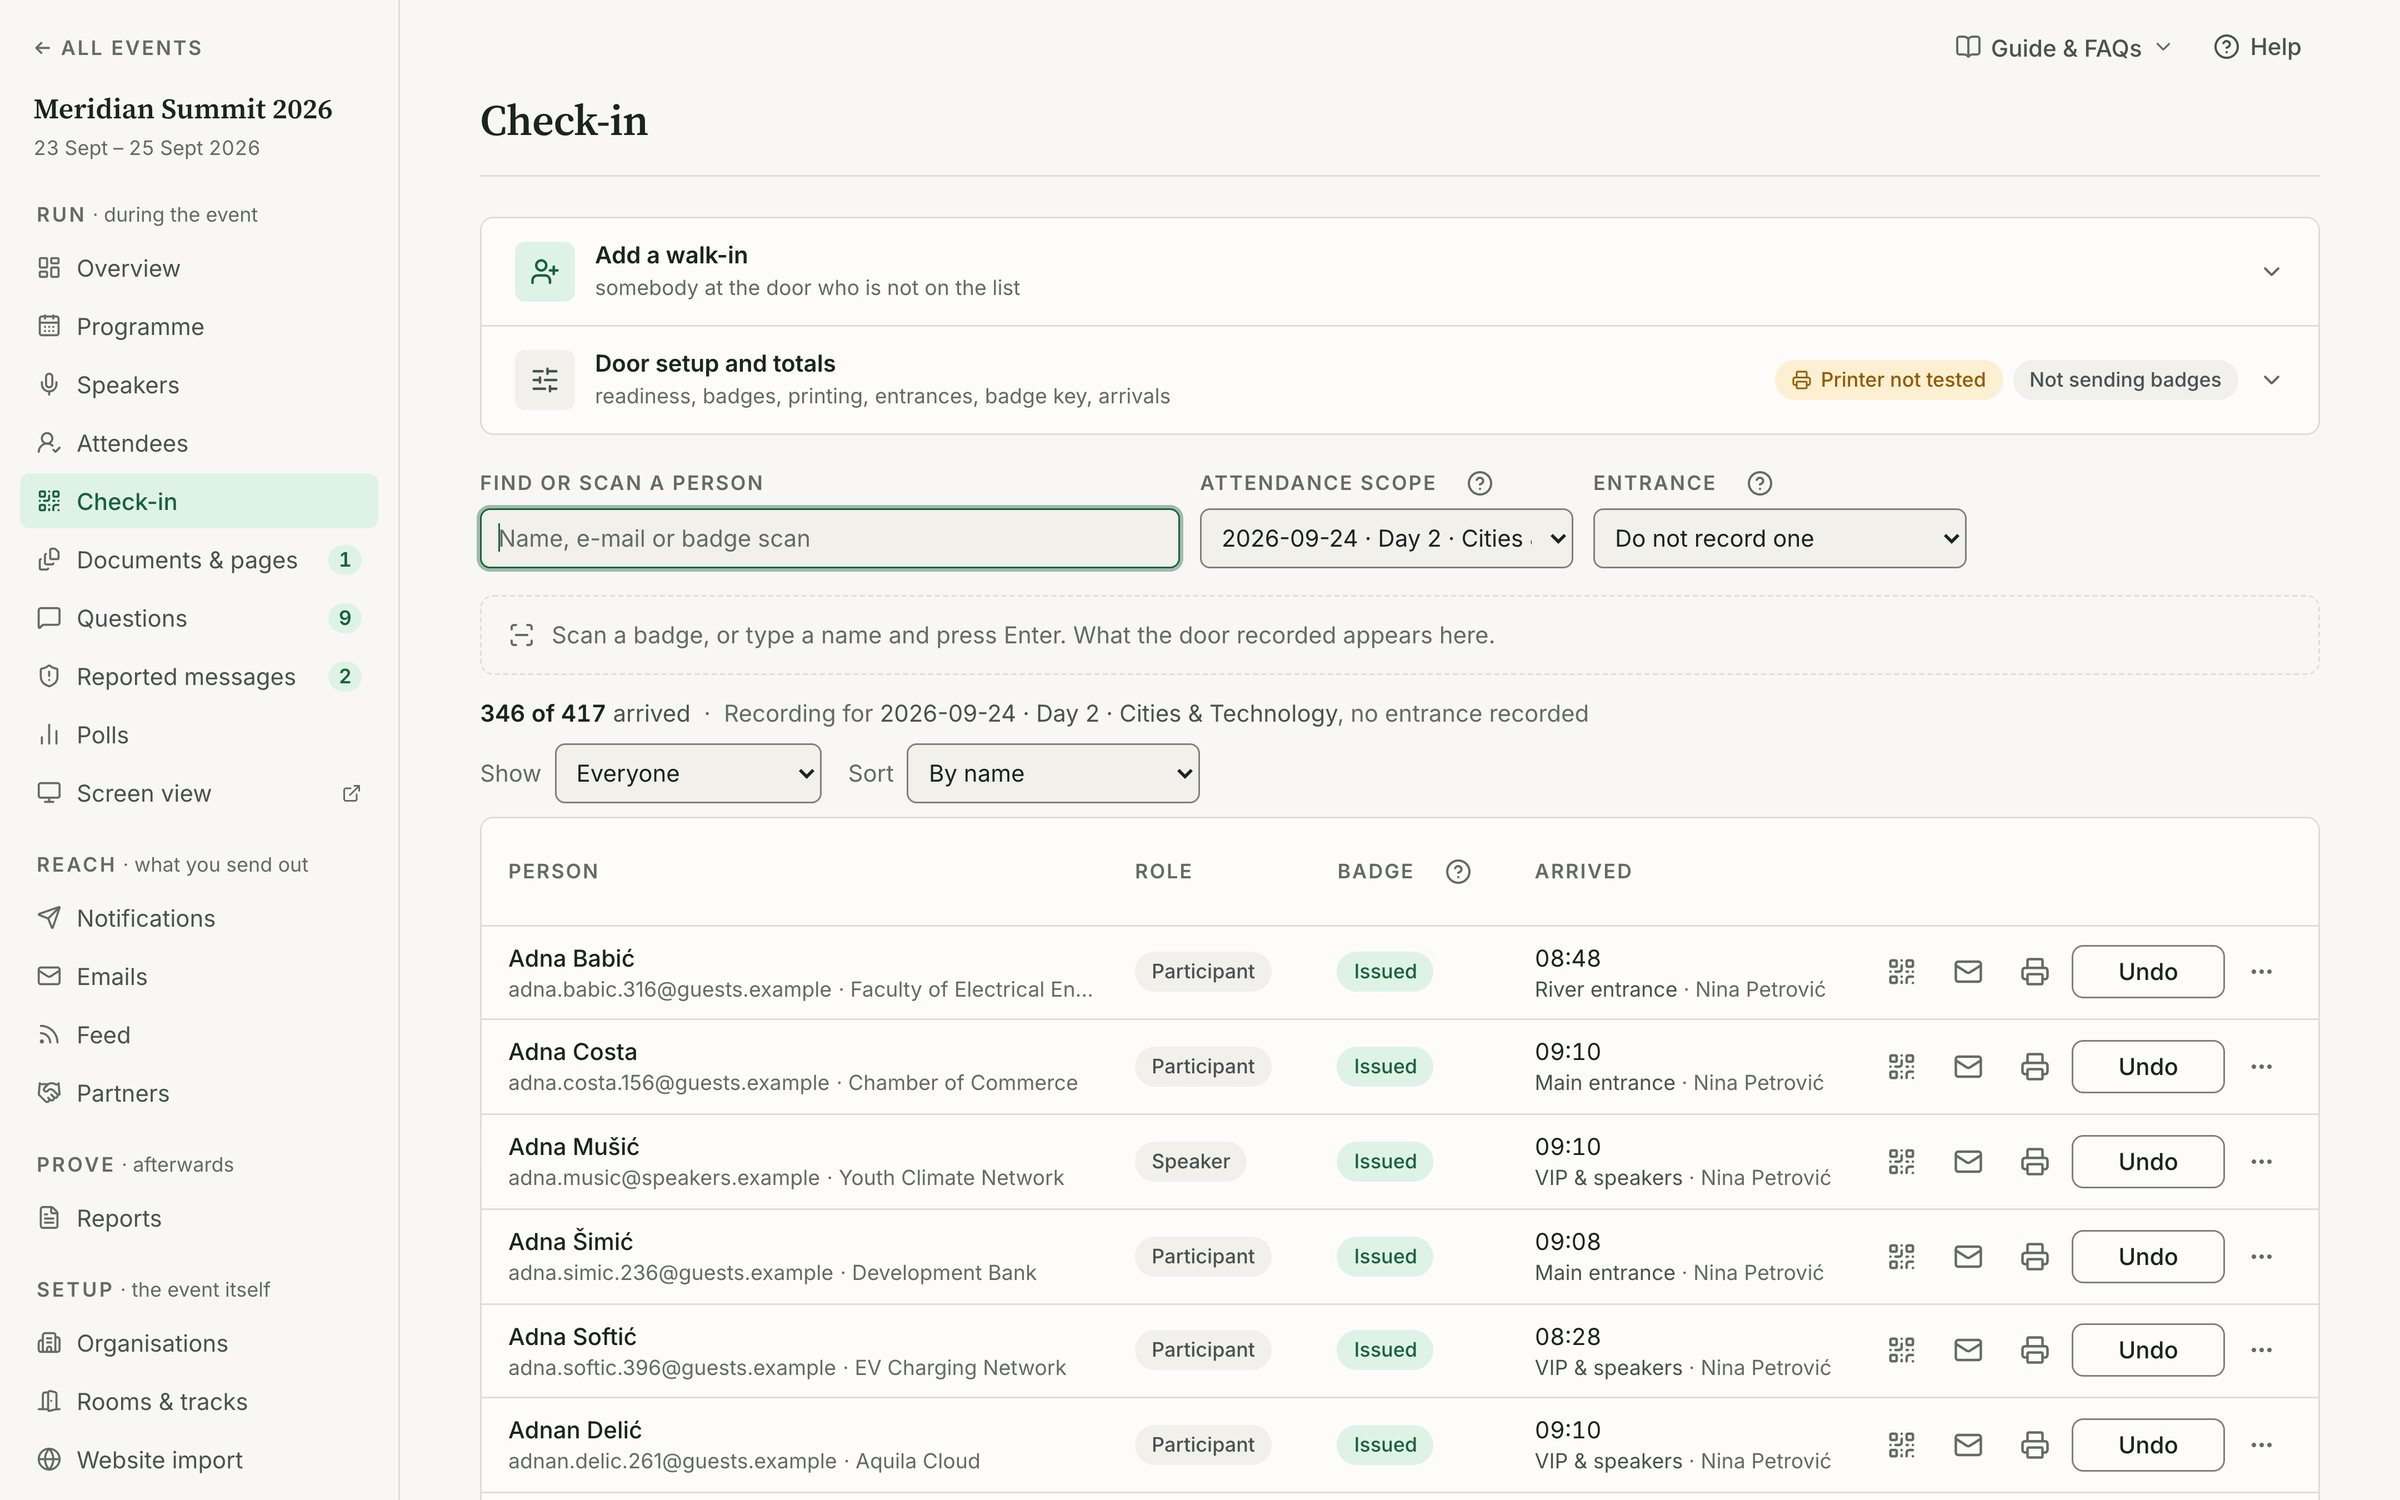Open the Sort By name dropdown
The height and width of the screenshot is (1500, 2400).
click(1053, 773)
